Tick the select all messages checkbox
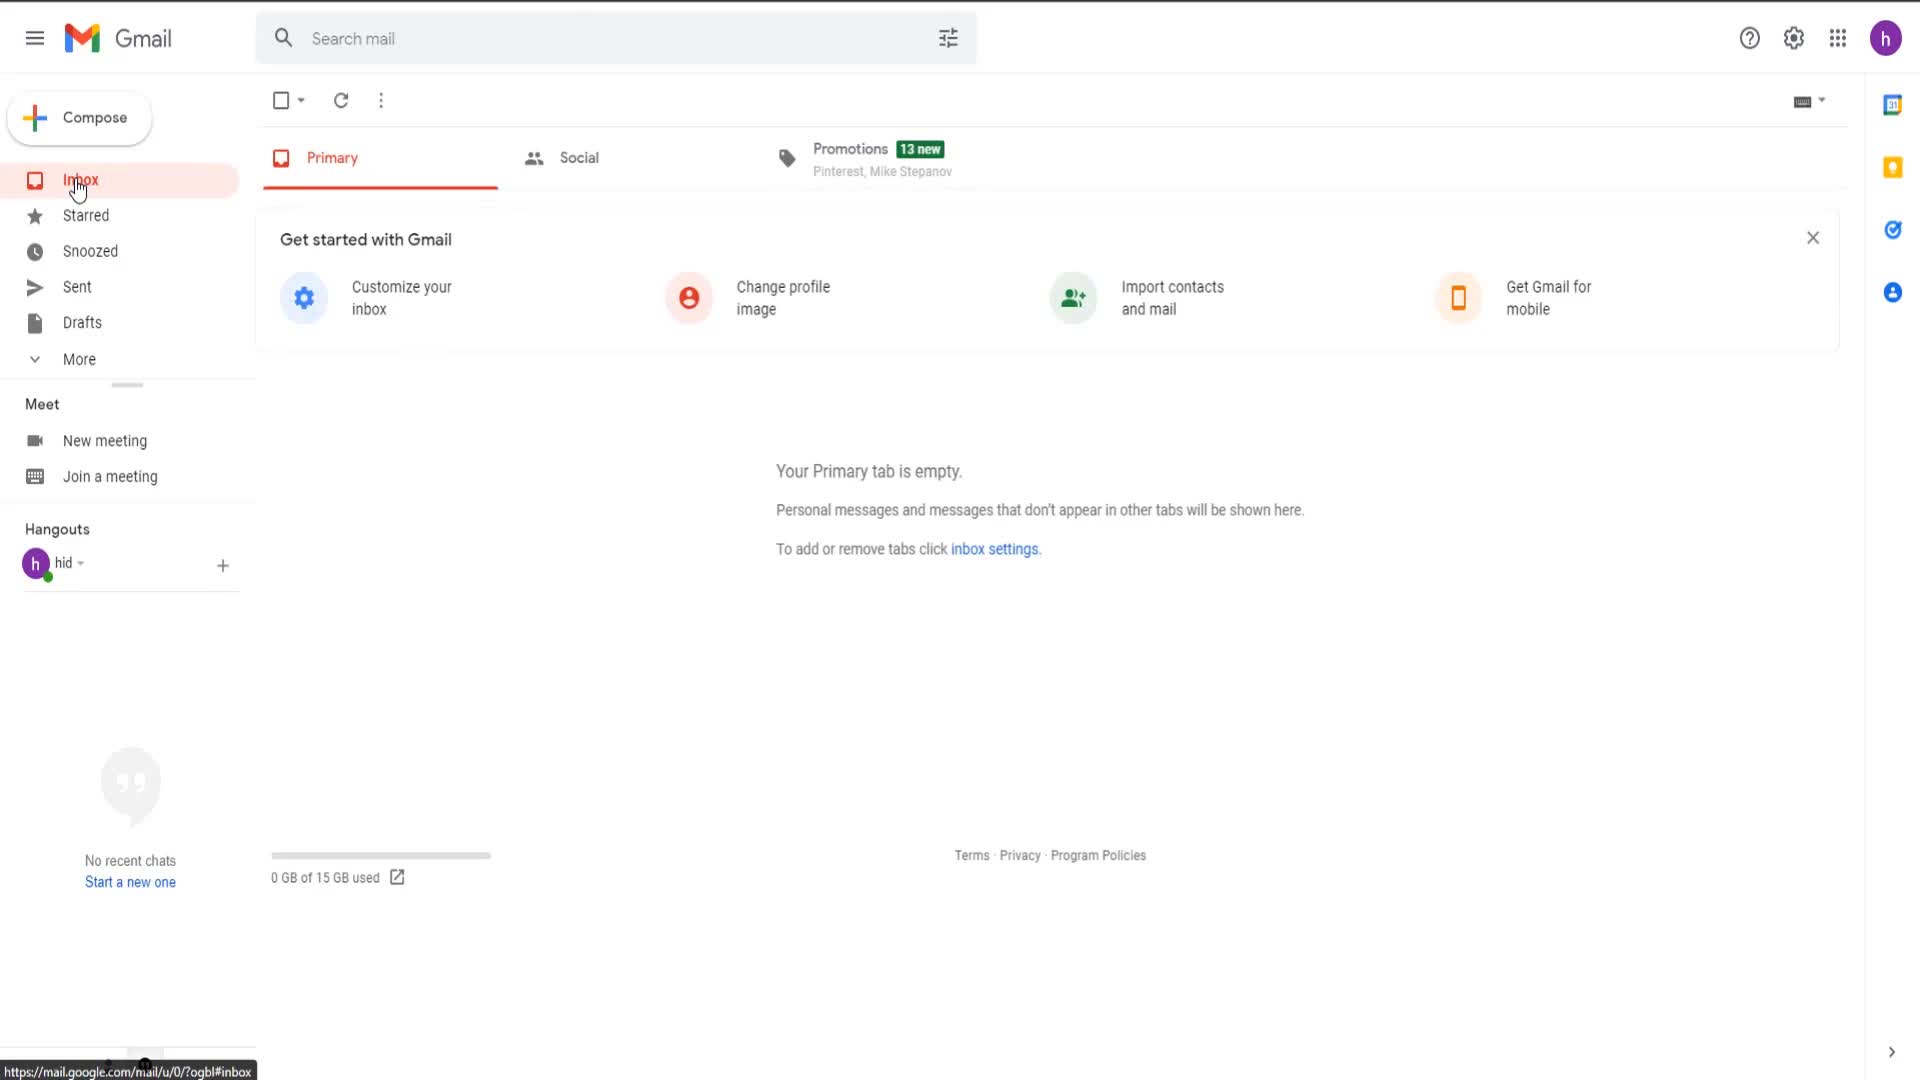1920x1080 pixels. [281, 100]
